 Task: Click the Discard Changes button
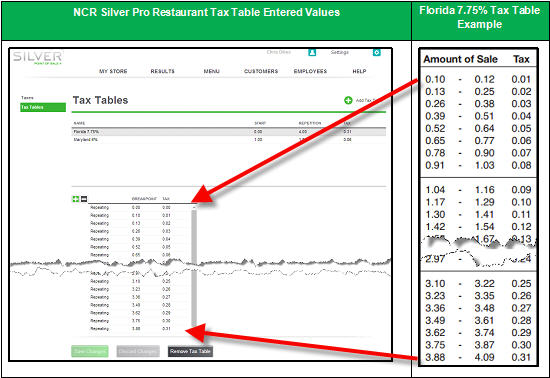(138, 351)
